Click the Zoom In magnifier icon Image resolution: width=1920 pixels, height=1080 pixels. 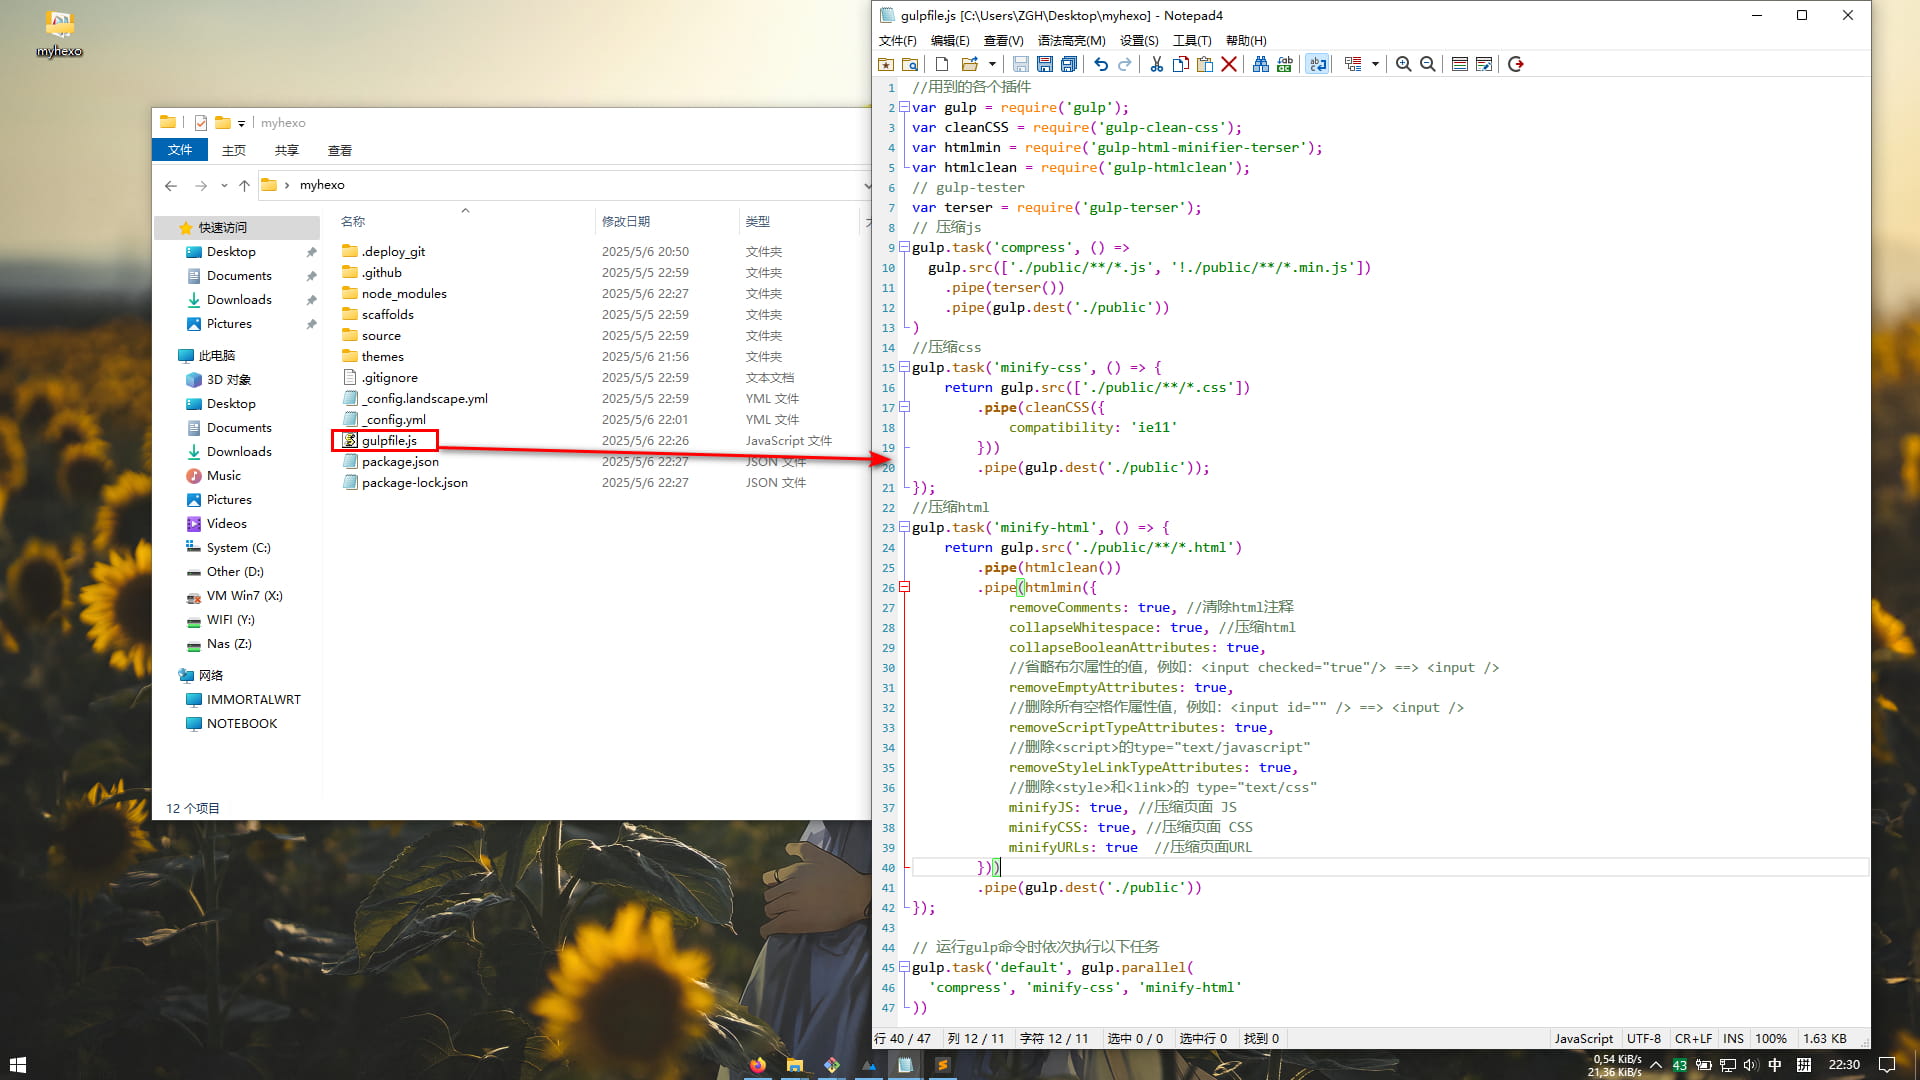(x=1404, y=64)
